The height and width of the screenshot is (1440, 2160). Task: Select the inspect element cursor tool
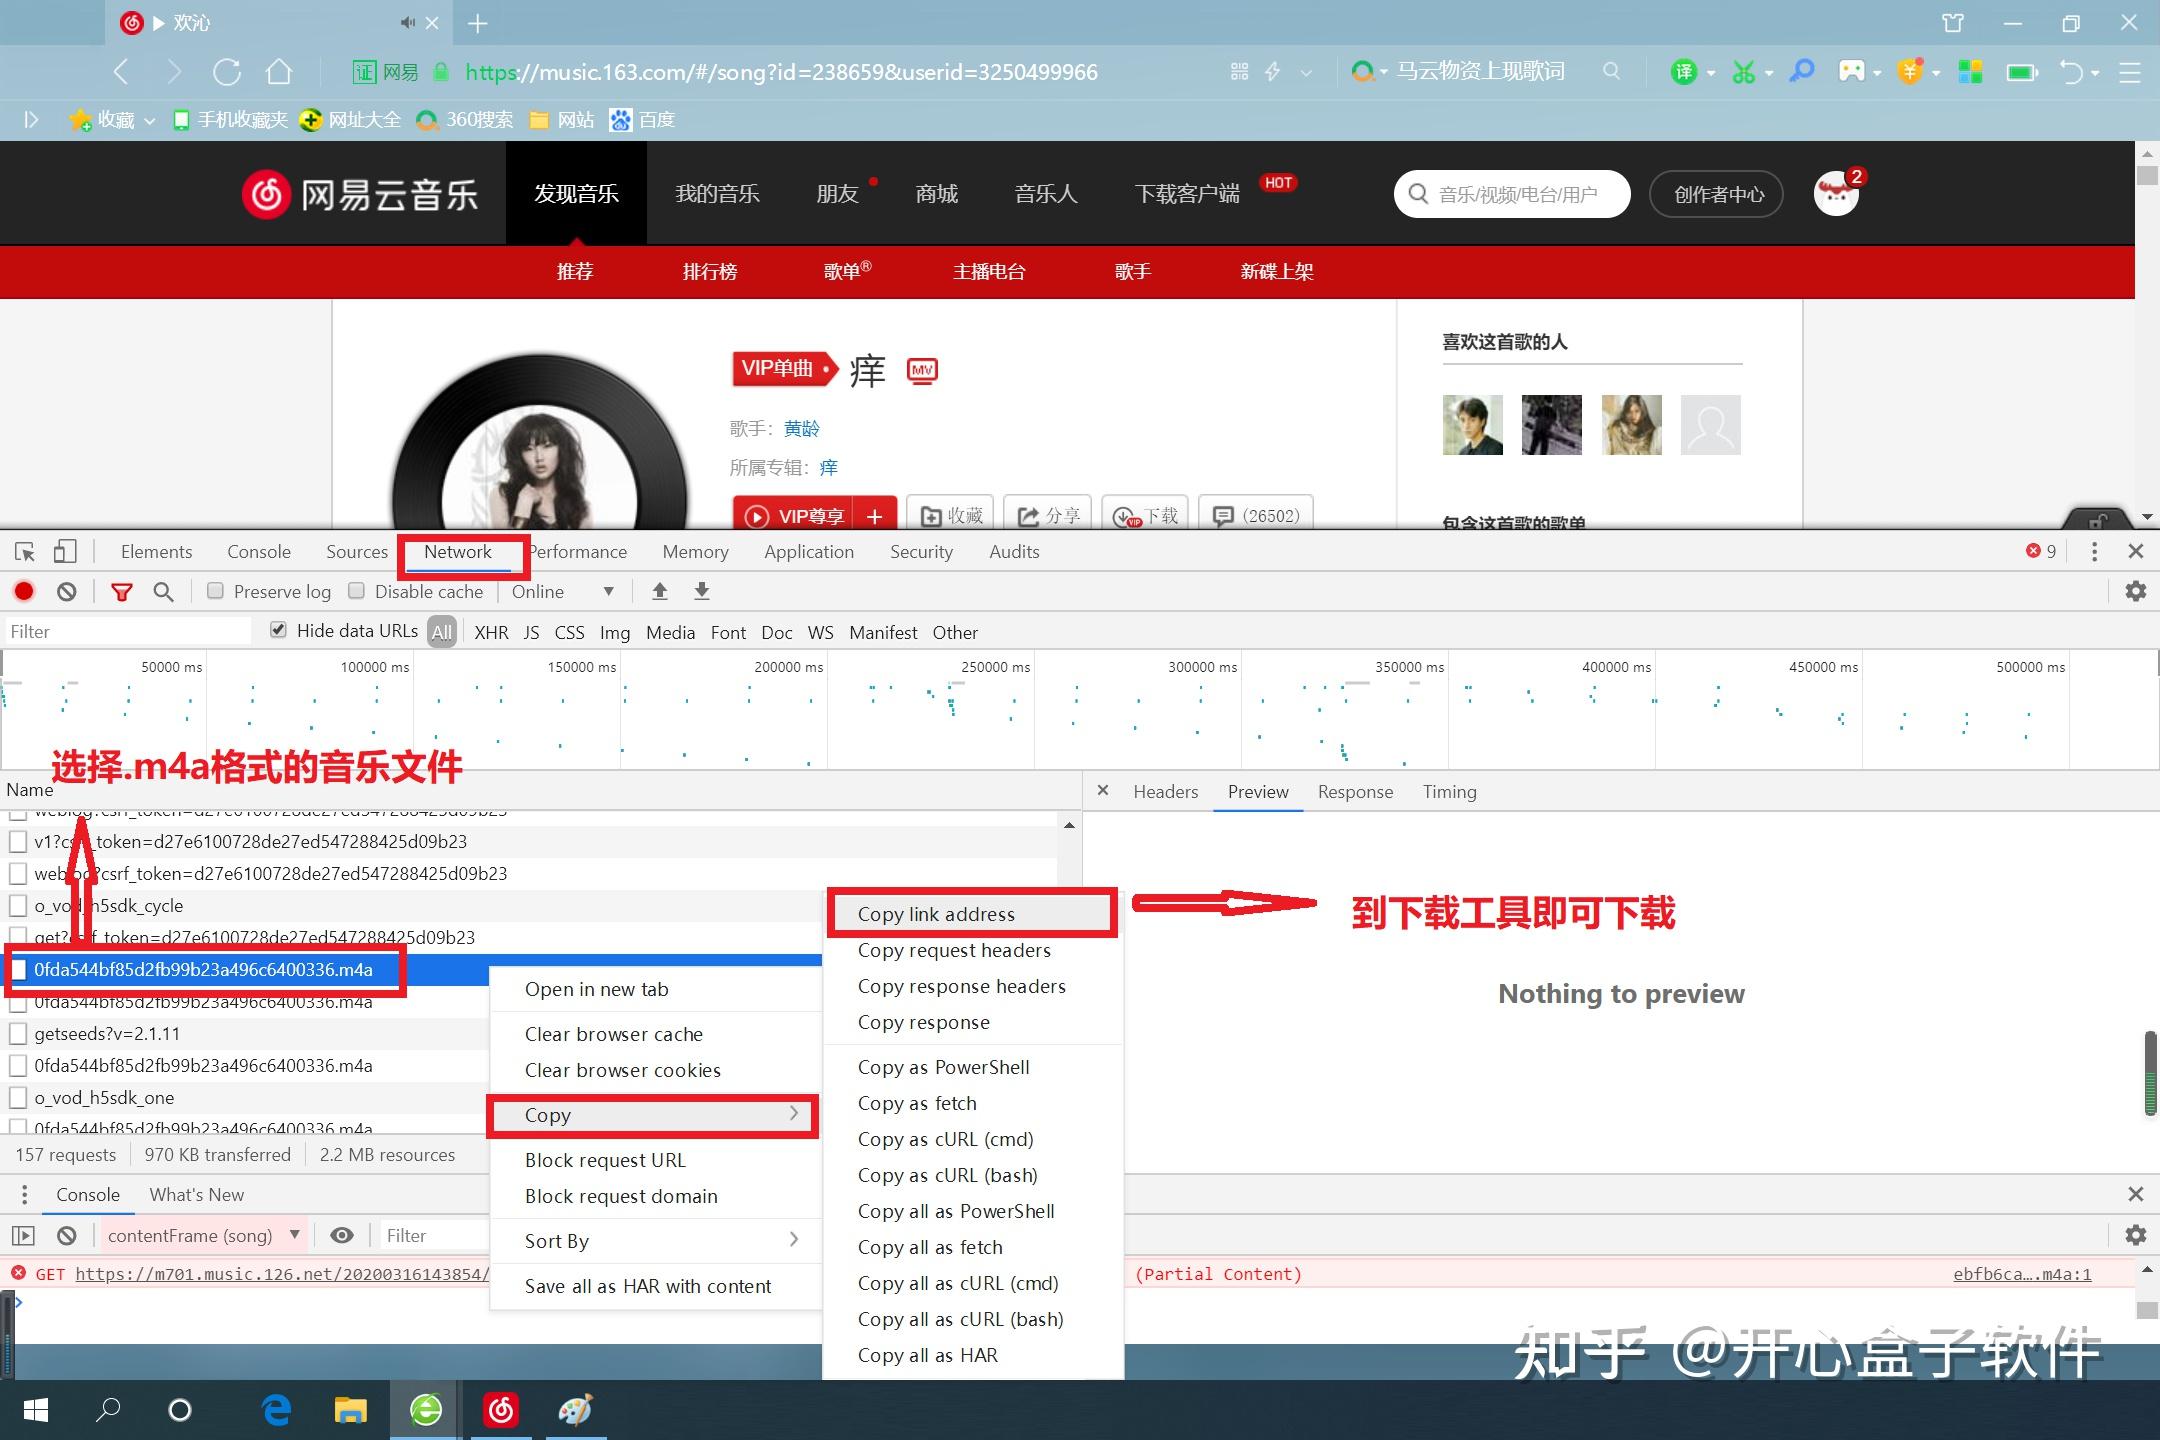click(24, 551)
